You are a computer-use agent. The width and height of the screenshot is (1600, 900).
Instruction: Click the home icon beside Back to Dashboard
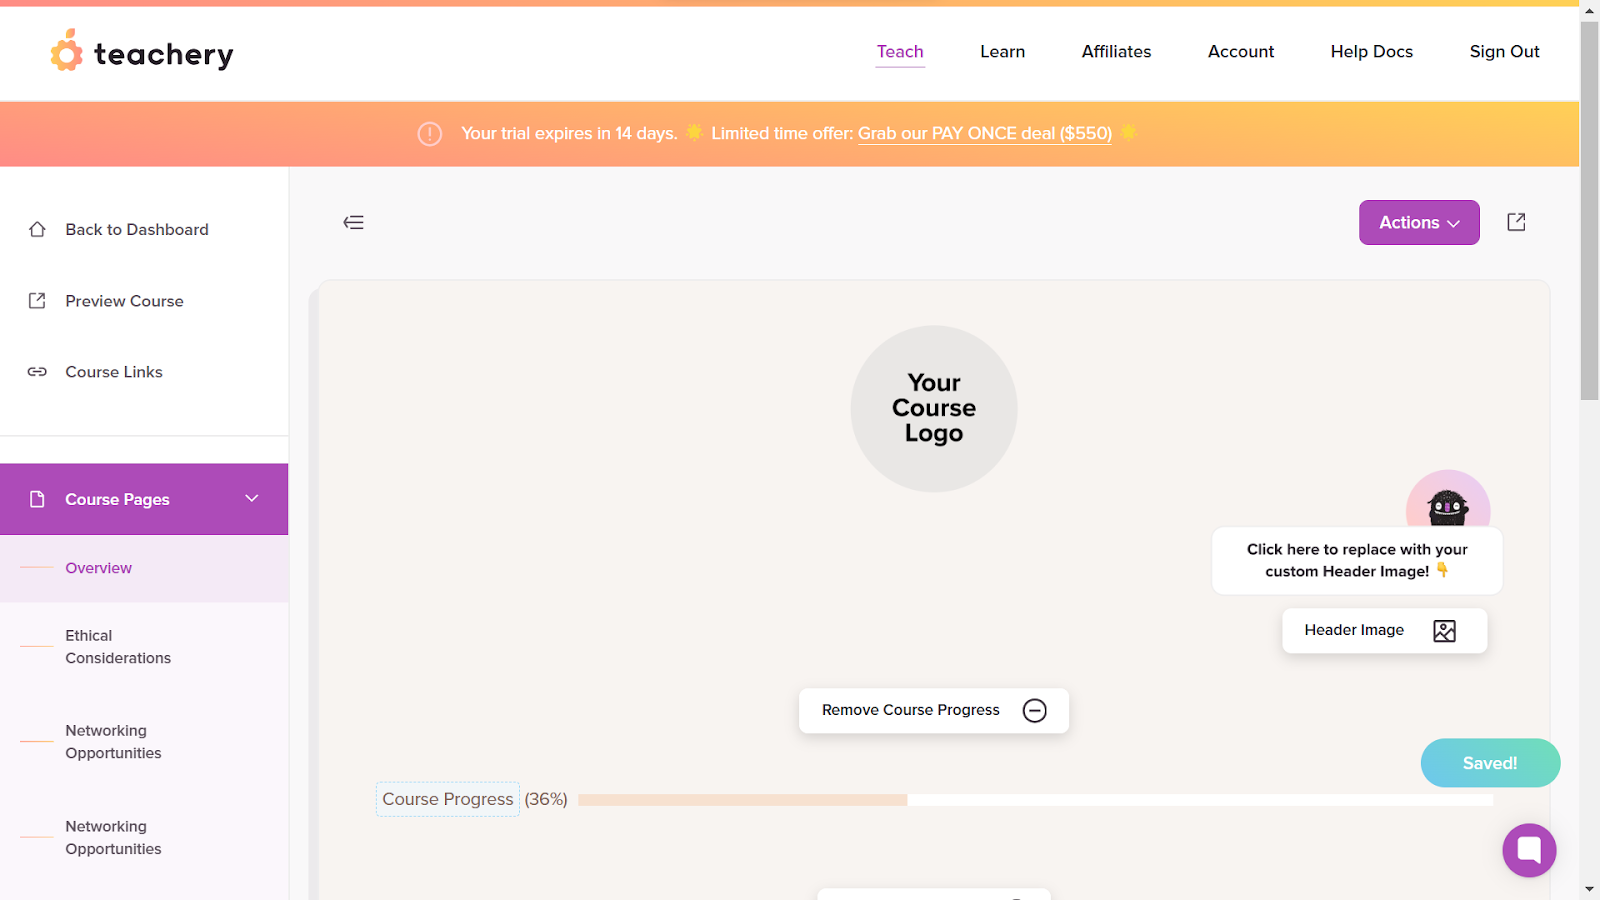pyautogui.click(x=37, y=229)
